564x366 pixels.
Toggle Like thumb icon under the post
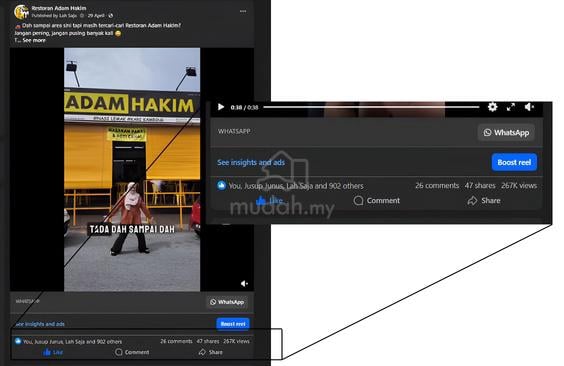point(47,352)
